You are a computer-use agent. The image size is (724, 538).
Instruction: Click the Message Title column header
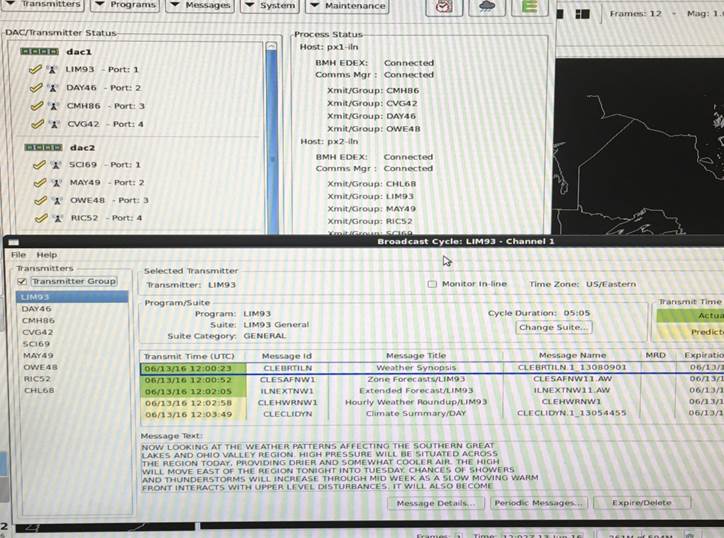pyautogui.click(x=416, y=355)
